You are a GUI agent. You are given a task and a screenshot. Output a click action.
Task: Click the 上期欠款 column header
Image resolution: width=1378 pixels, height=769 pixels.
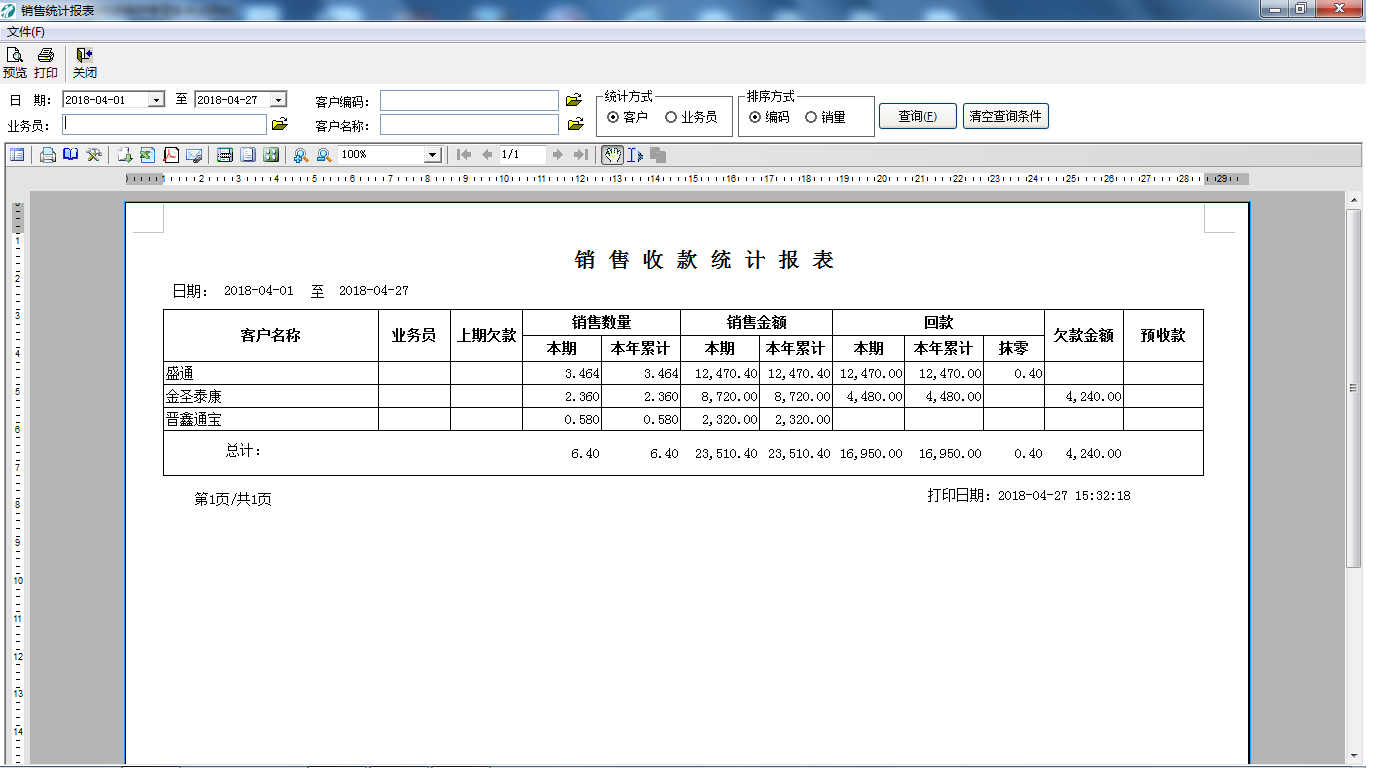[486, 336]
